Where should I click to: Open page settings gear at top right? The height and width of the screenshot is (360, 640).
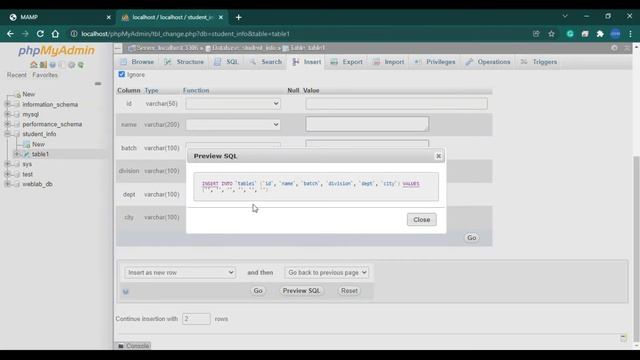[x=614, y=48]
